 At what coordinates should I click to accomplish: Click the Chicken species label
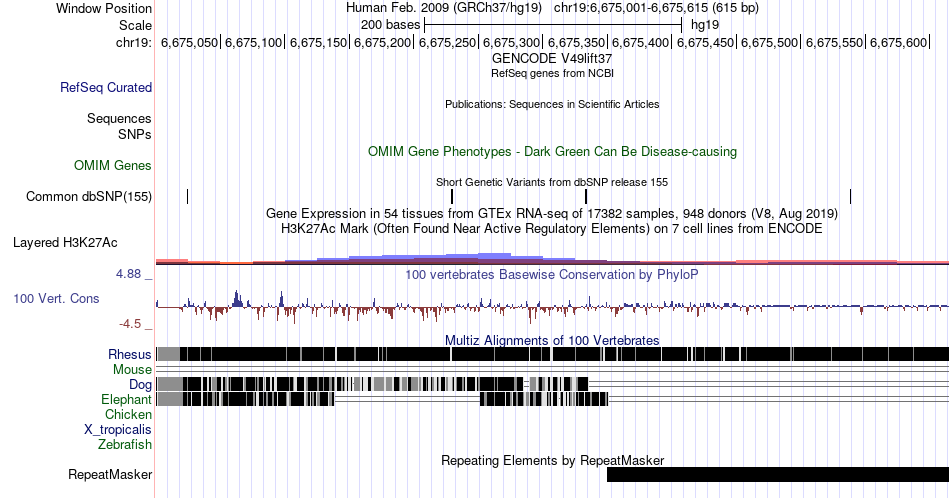(128, 414)
